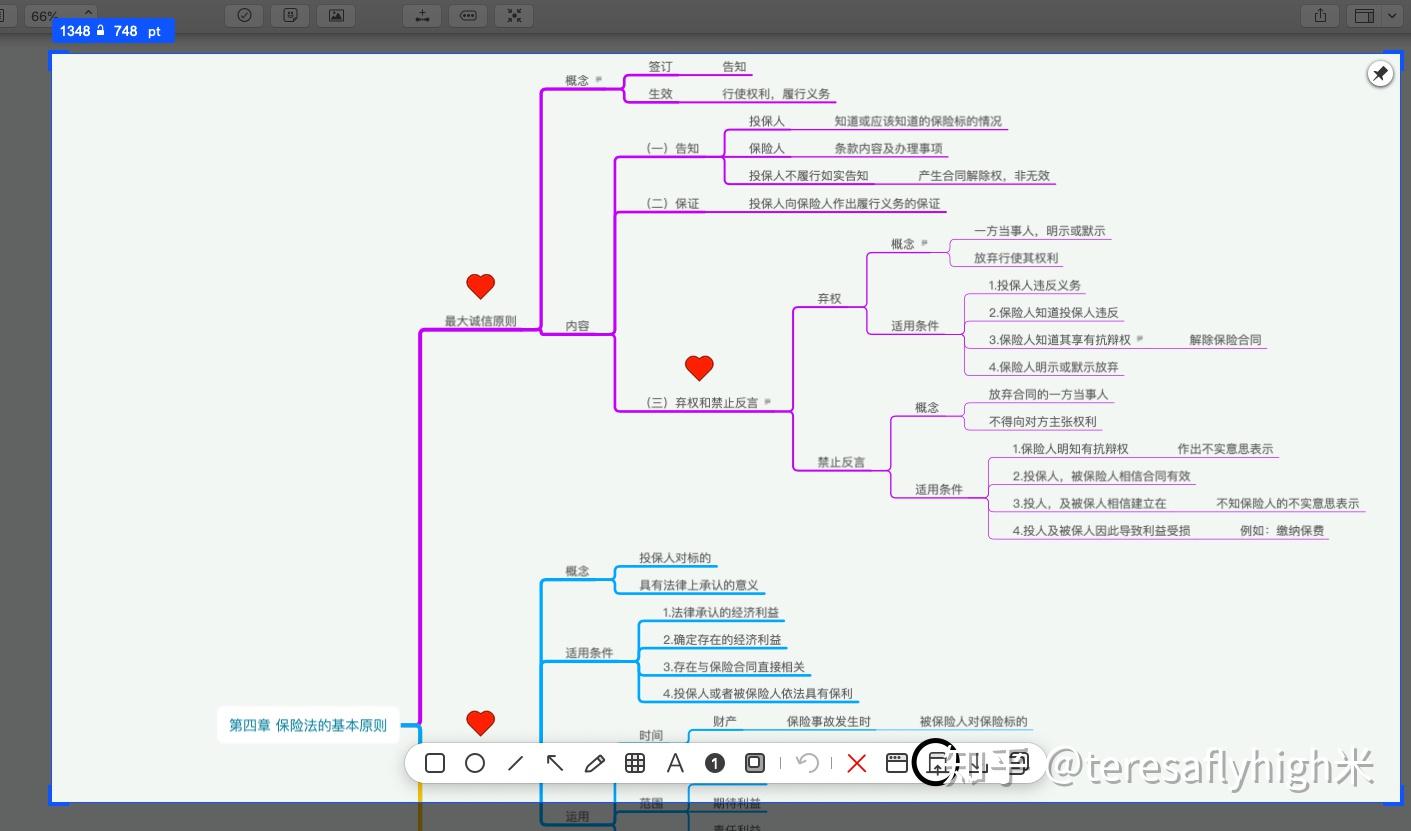The width and height of the screenshot is (1411, 831).
Task: Select the numbered marker tool
Action: (714, 763)
